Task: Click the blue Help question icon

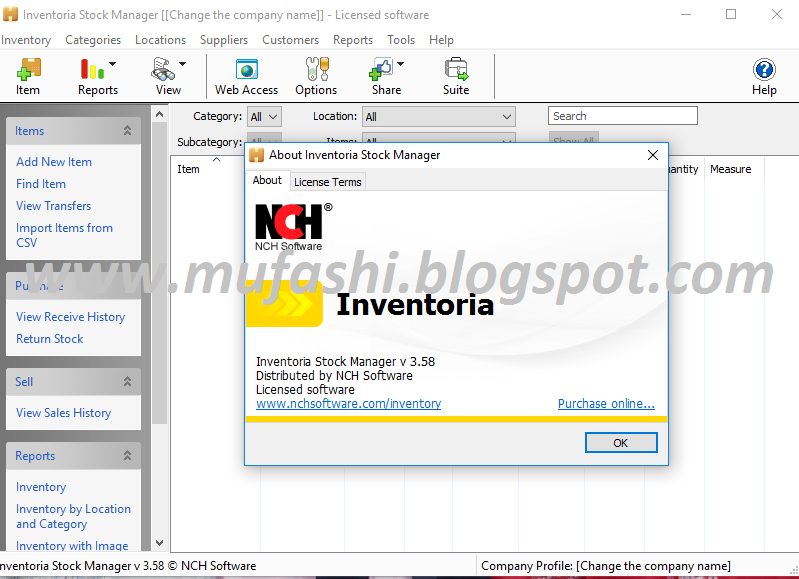Action: [764, 69]
